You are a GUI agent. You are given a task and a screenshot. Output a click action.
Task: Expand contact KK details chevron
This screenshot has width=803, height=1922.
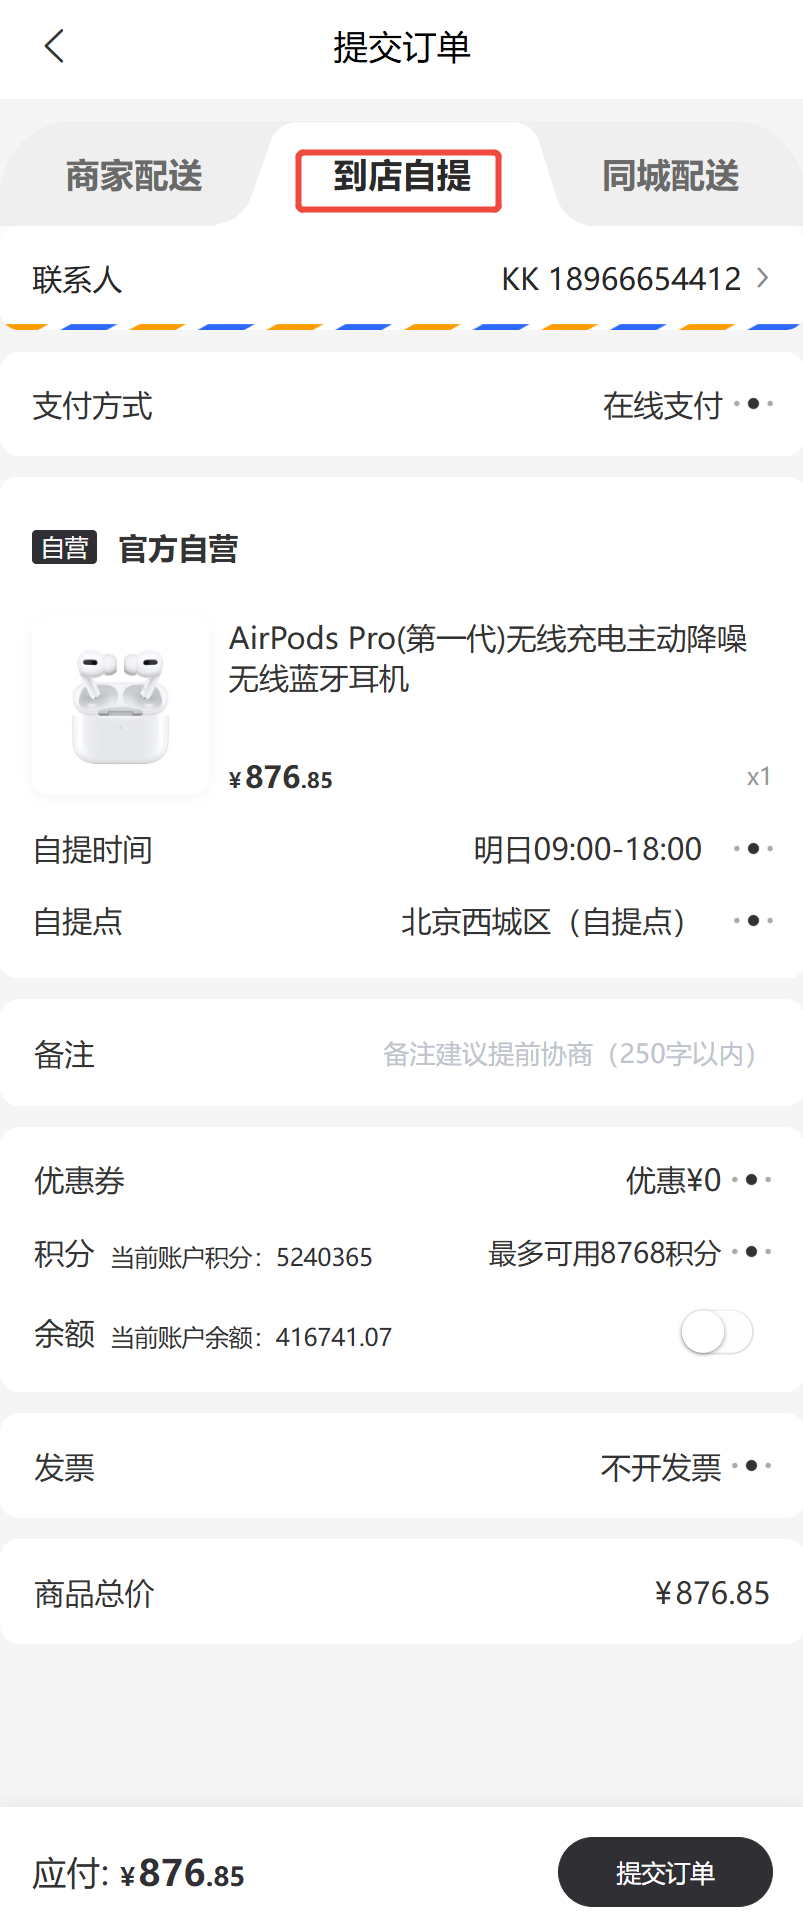click(763, 278)
